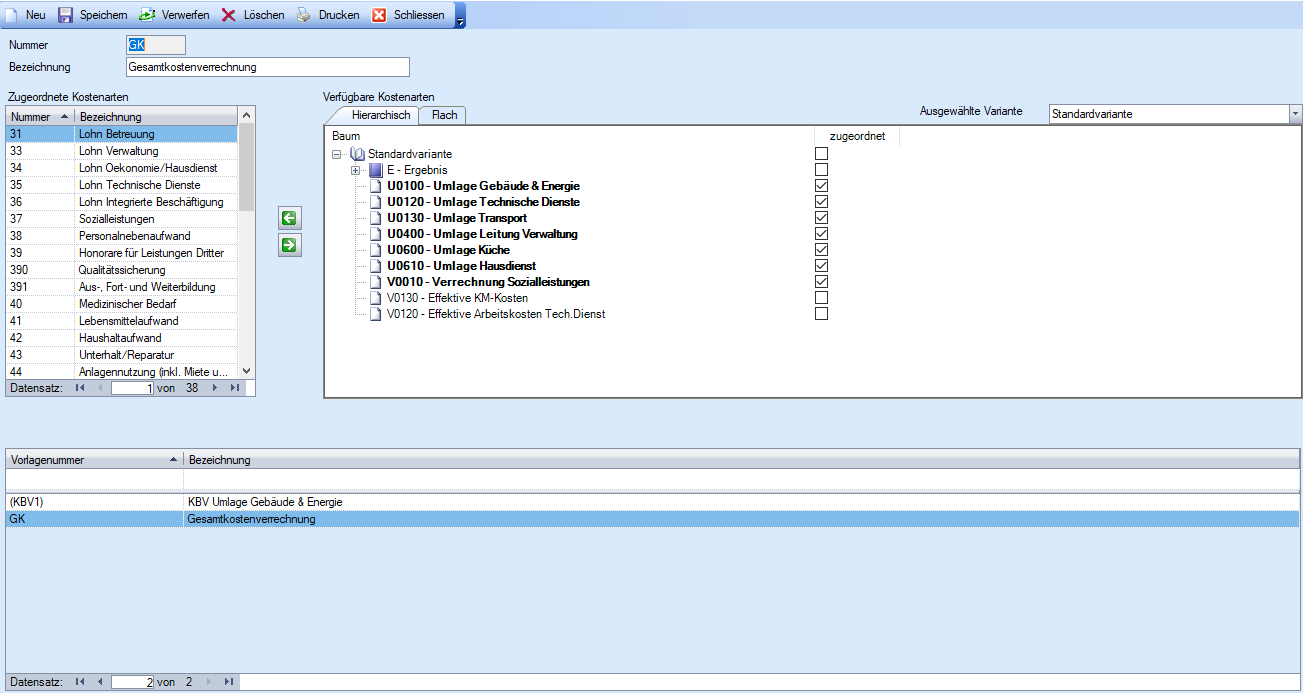Toggle the E - Ergebnis checkbox

(x=822, y=170)
